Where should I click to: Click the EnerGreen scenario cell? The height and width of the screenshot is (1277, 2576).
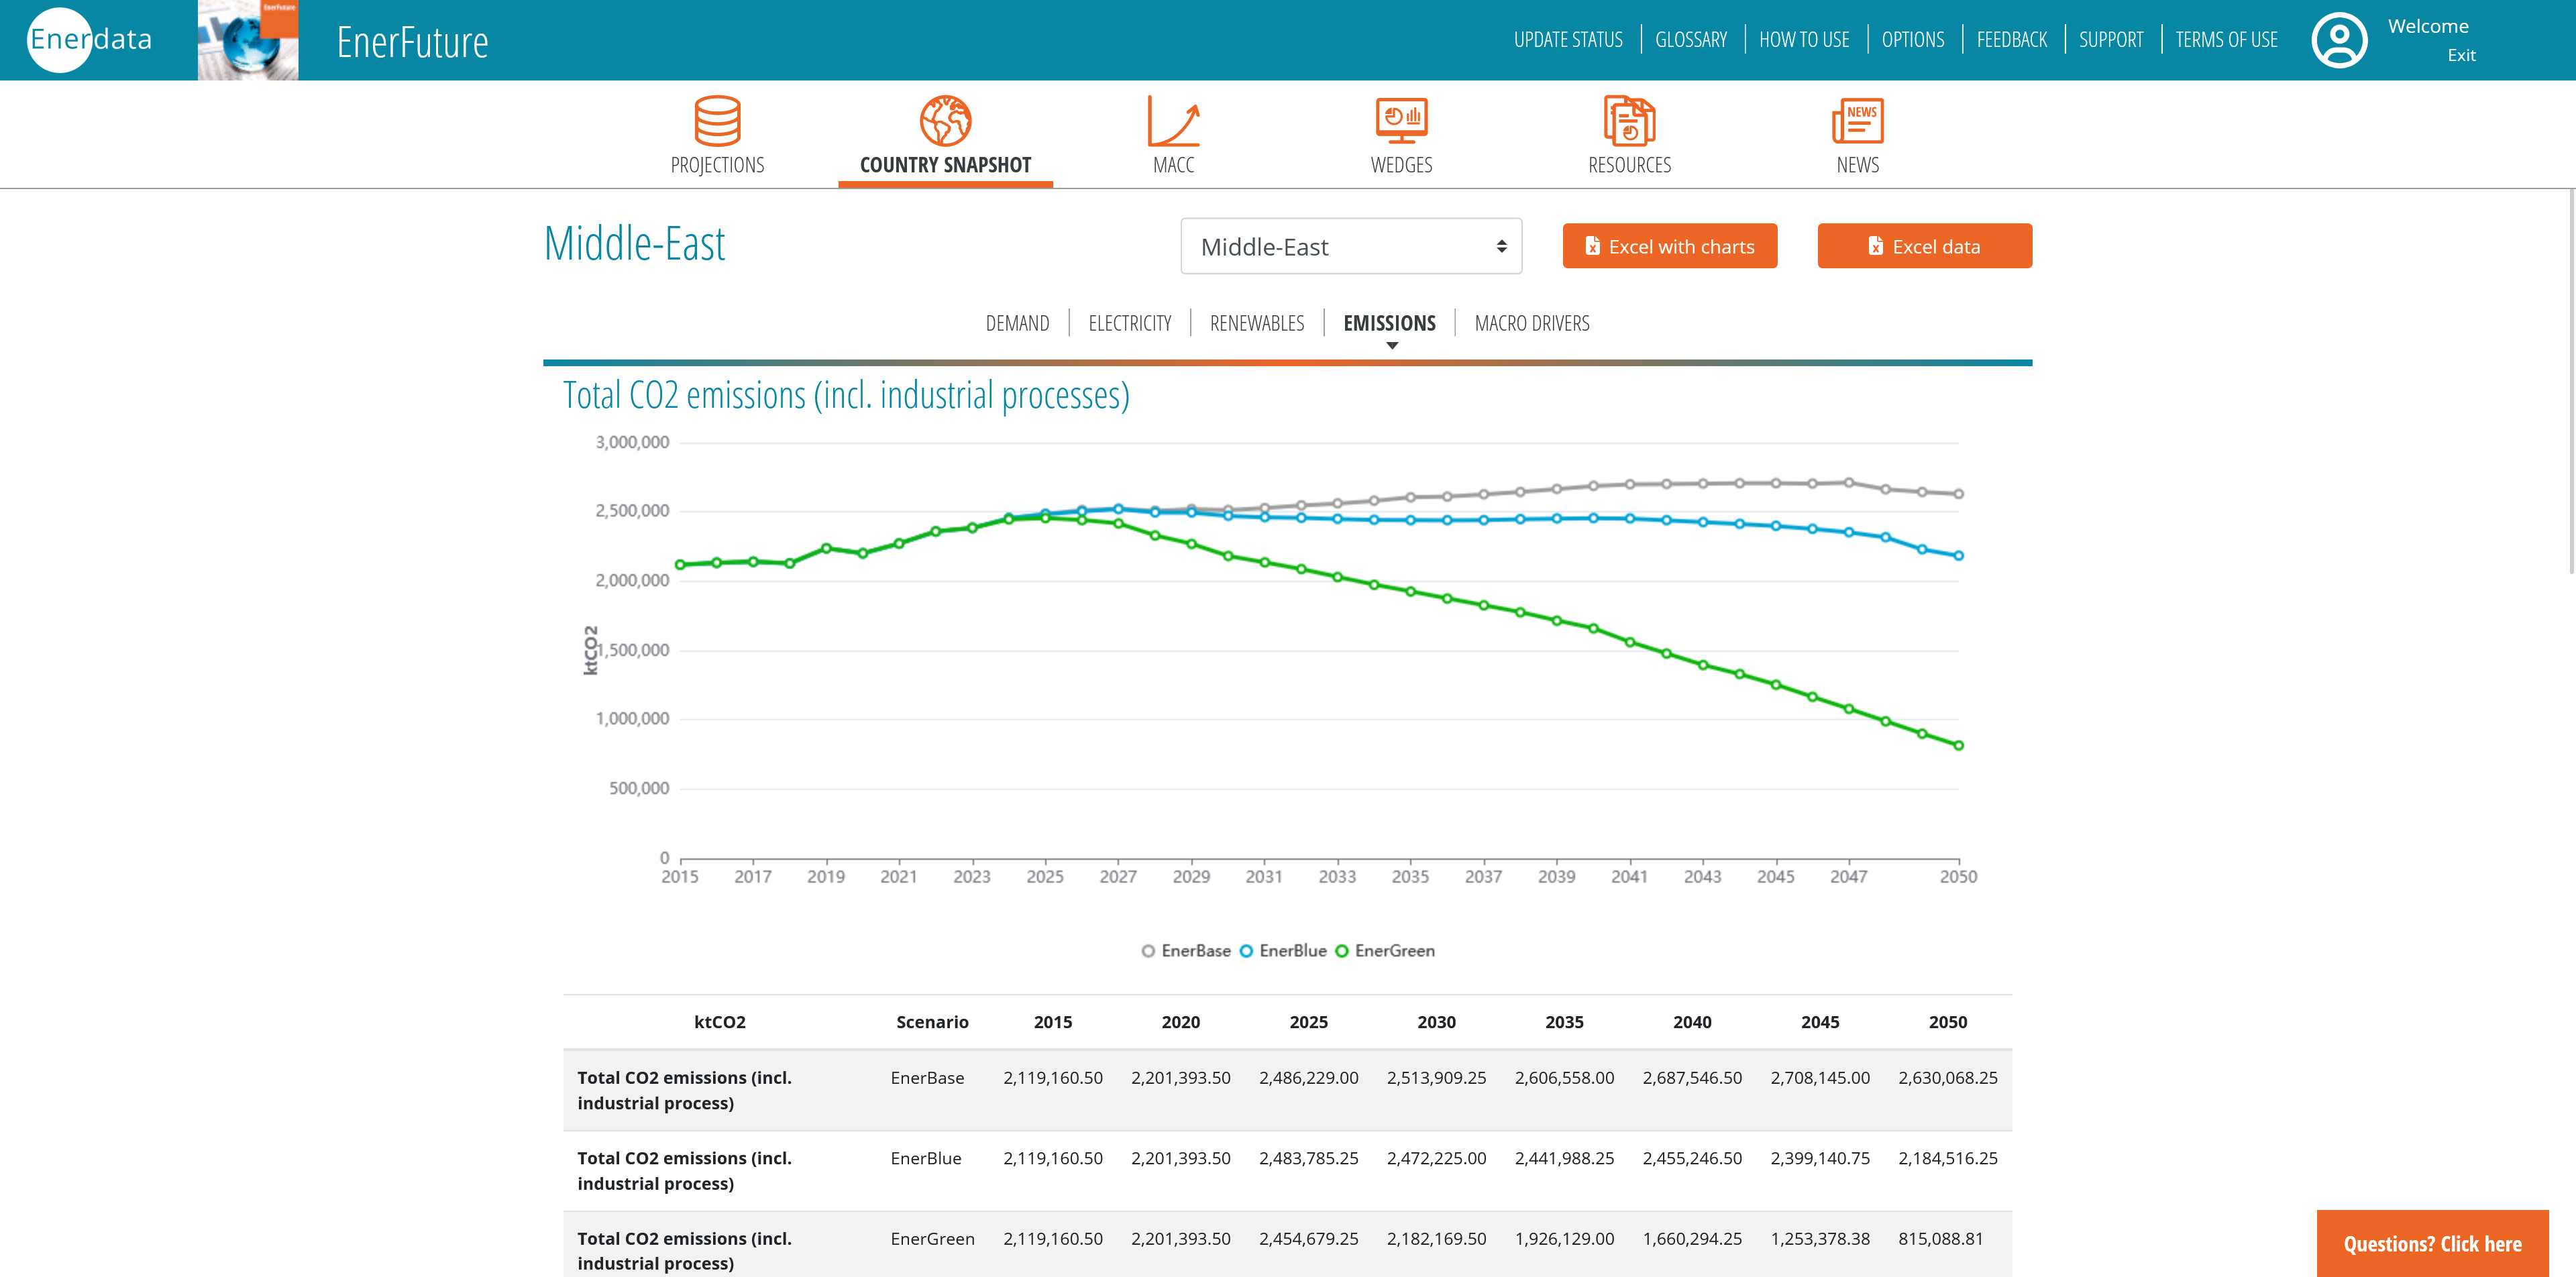[932, 1239]
